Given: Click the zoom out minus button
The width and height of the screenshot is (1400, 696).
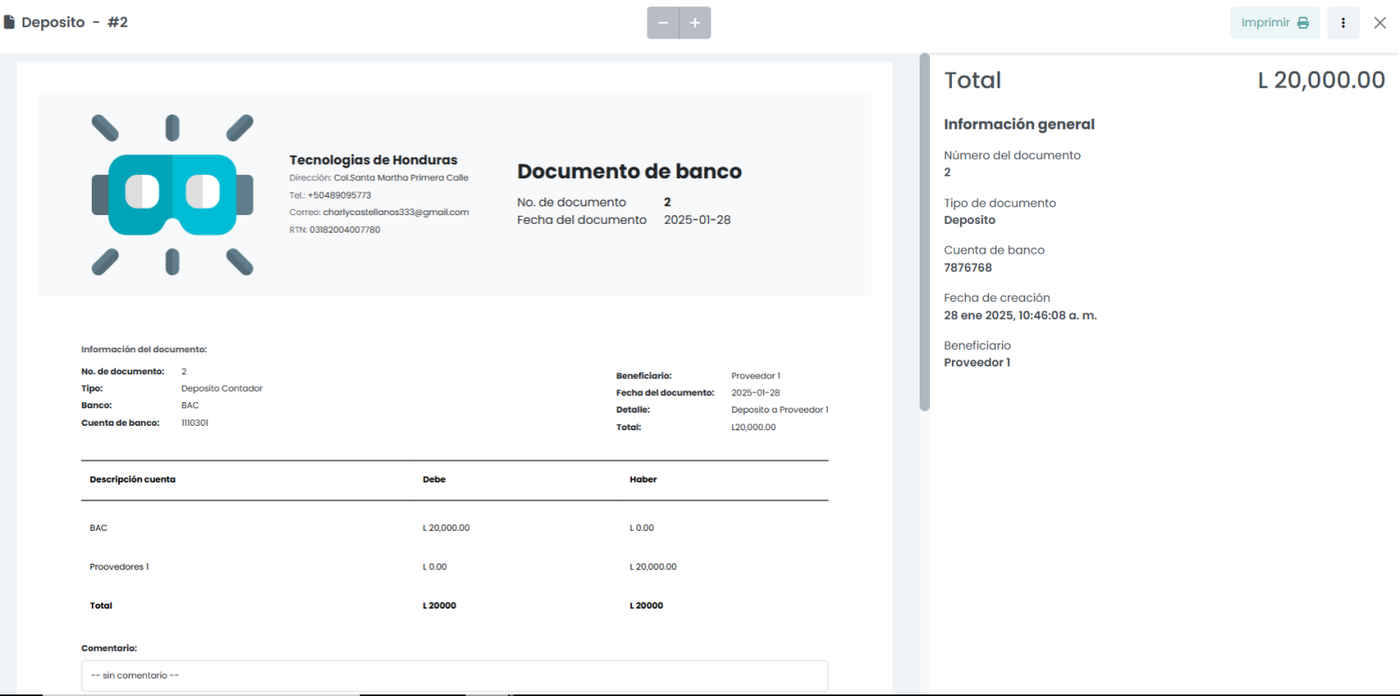Looking at the screenshot, I should point(663,23).
